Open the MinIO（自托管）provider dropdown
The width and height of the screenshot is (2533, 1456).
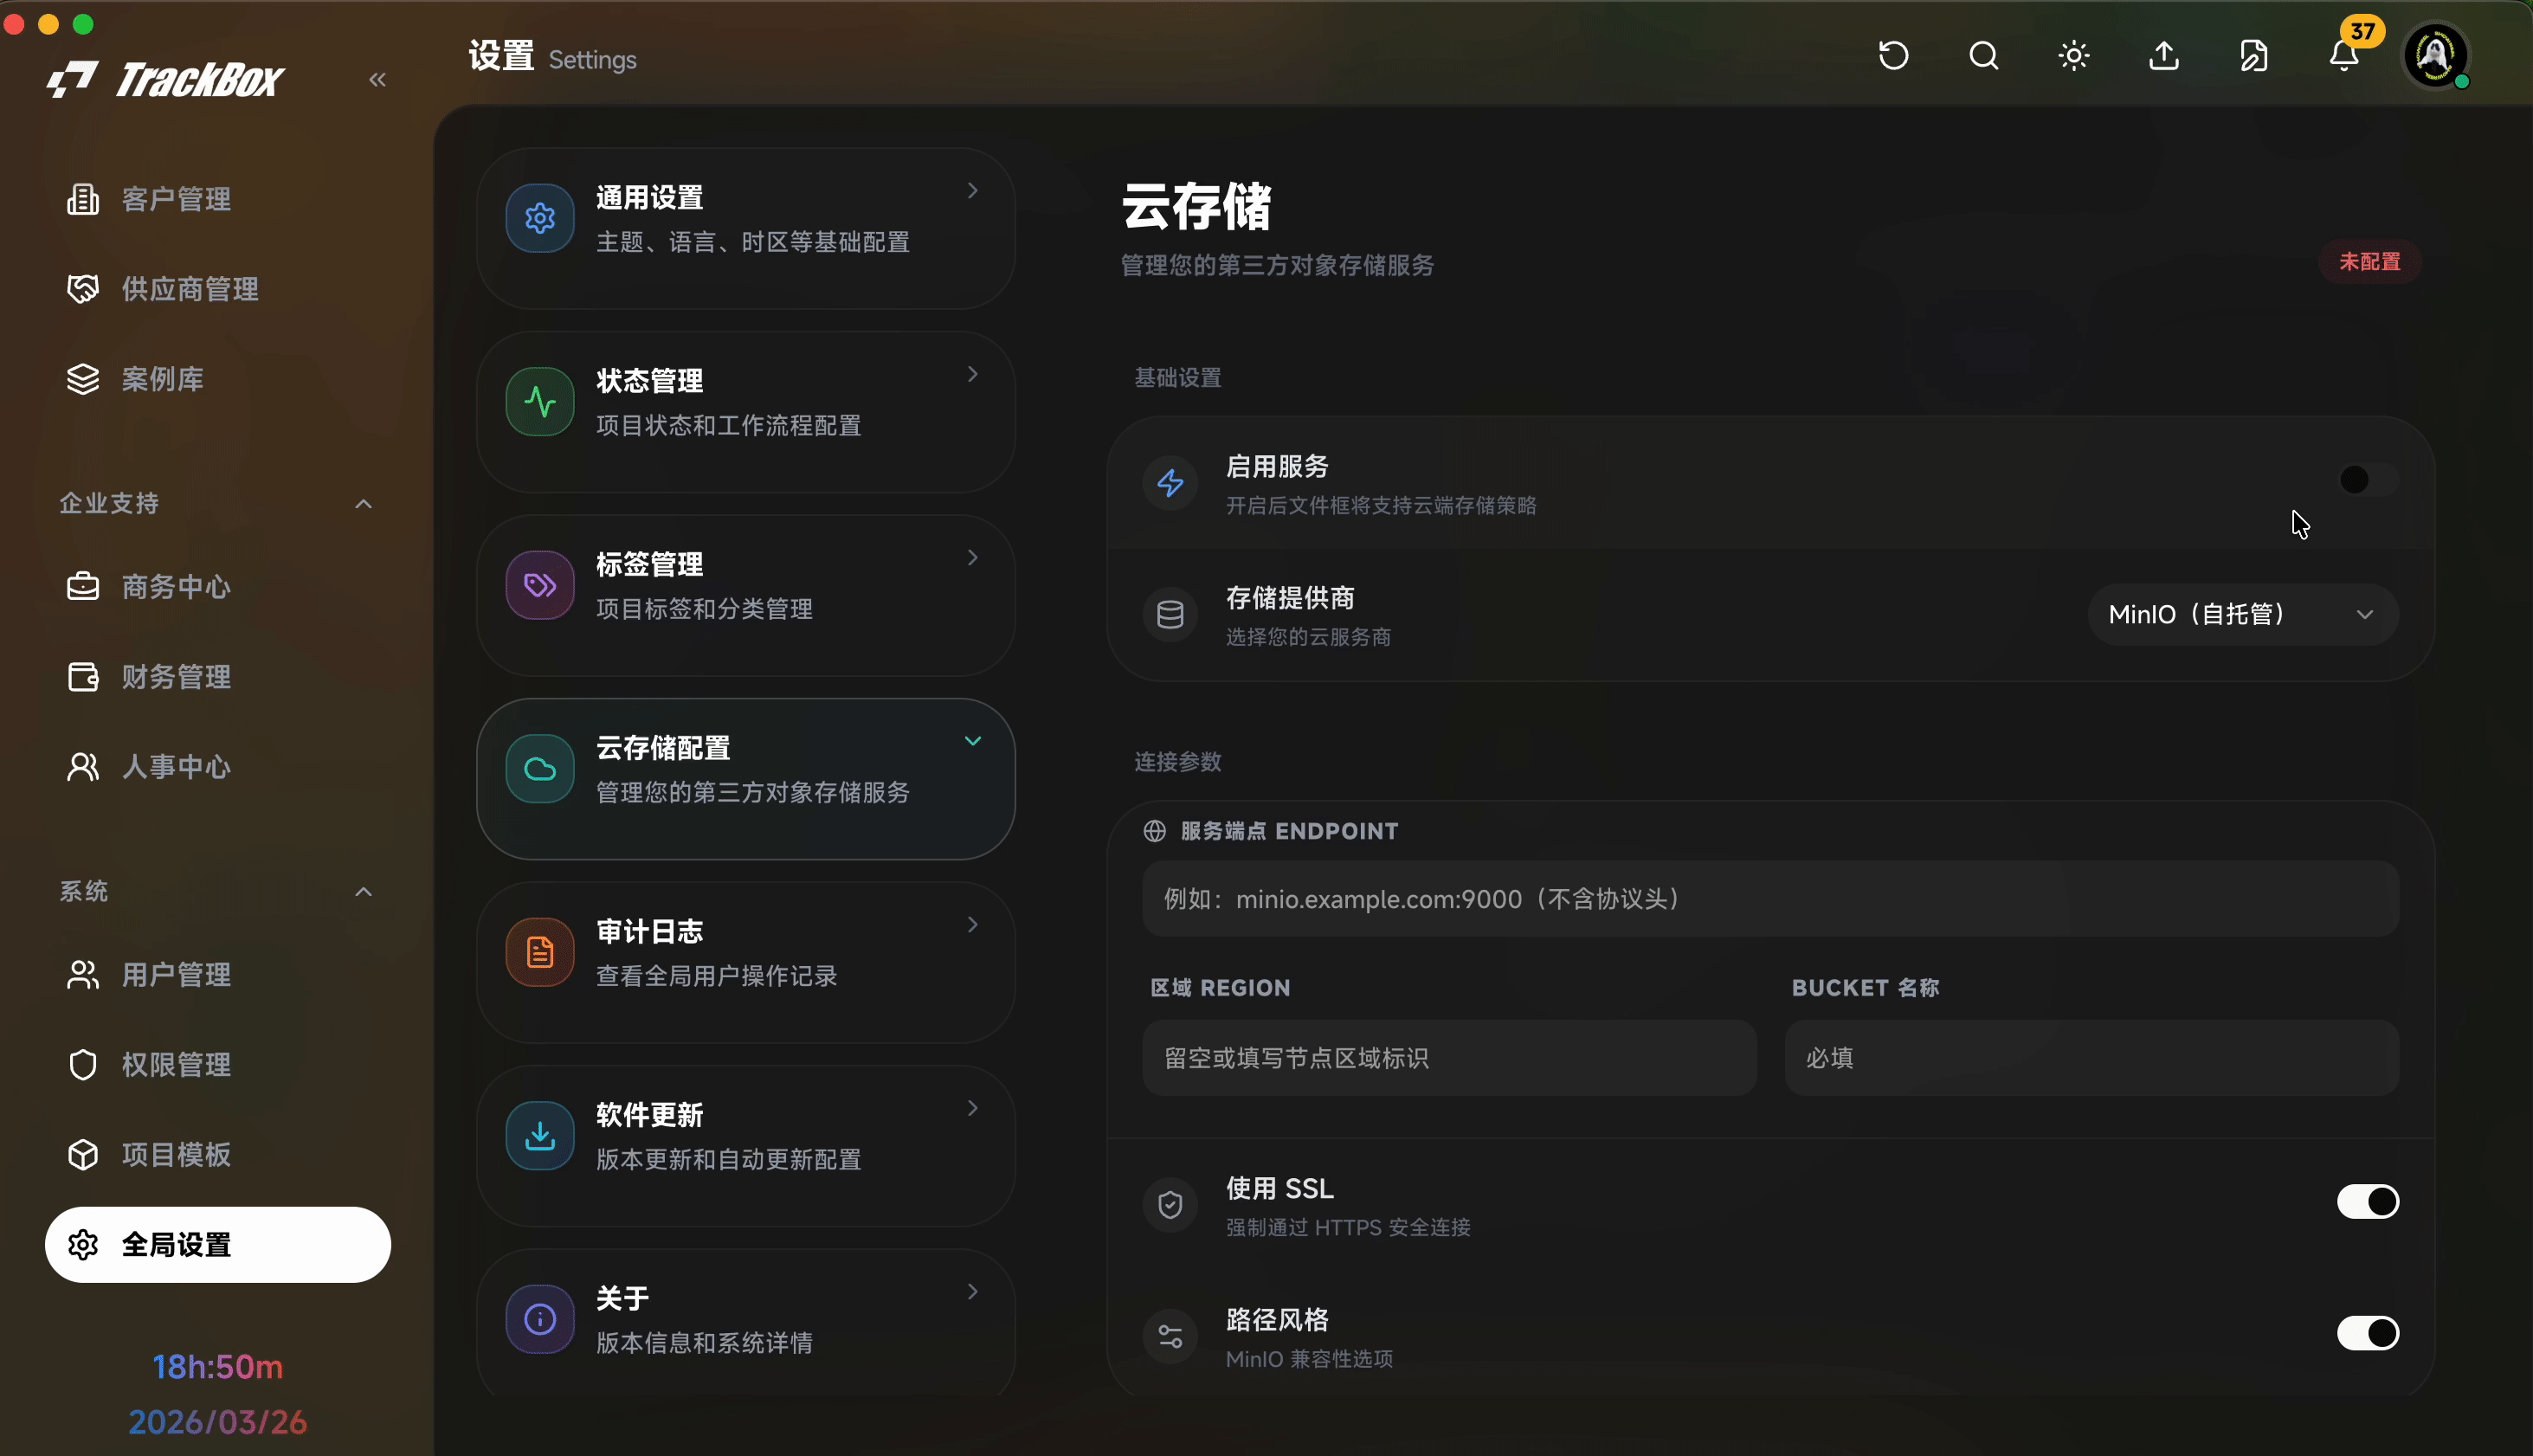tap(2242, 614)
